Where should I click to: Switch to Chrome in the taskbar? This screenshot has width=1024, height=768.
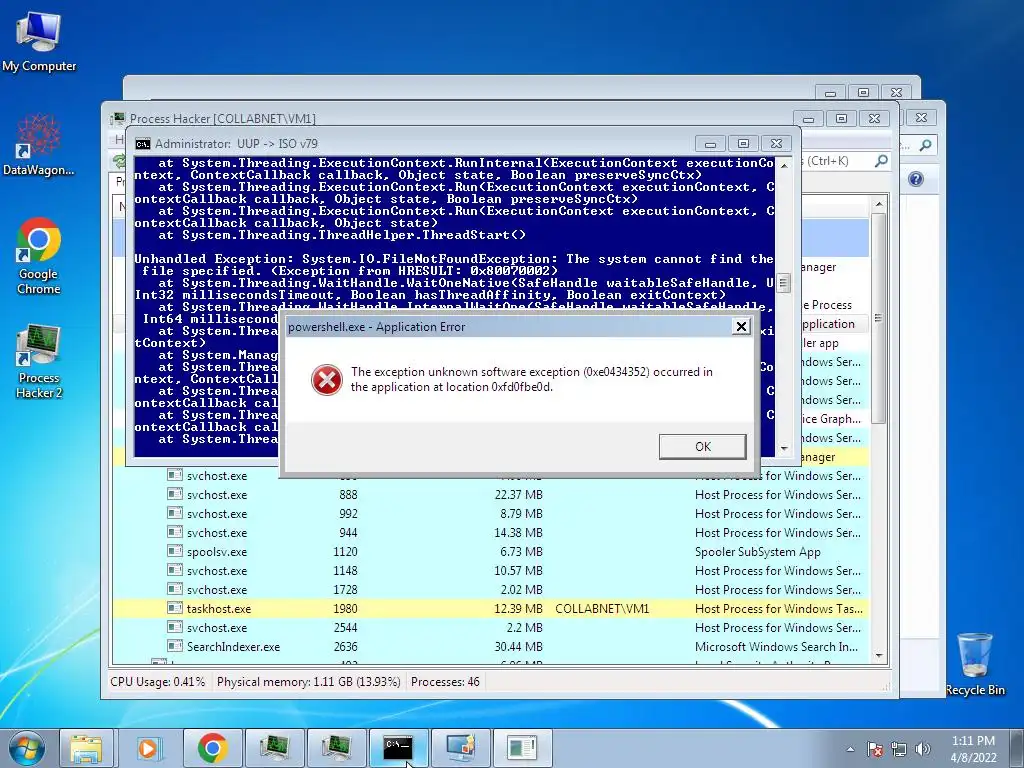click(212, 748)
